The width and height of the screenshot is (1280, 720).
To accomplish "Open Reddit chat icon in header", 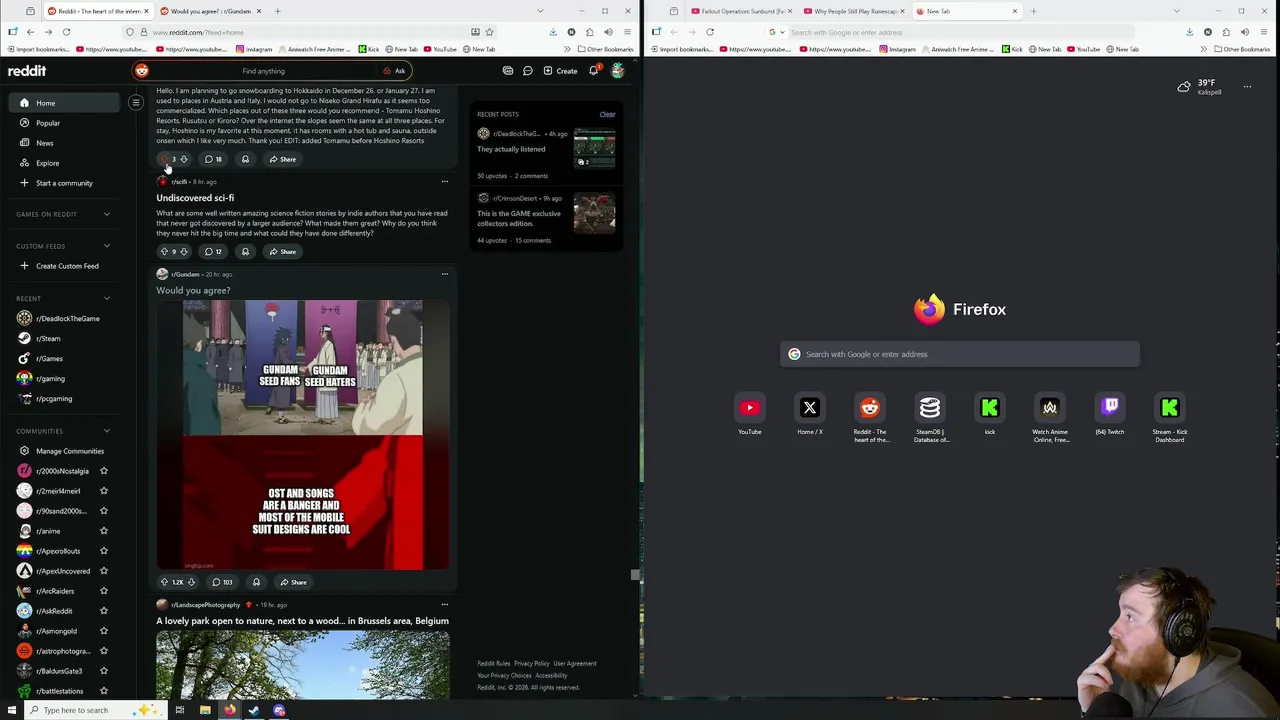I will (x=527, y=71).
